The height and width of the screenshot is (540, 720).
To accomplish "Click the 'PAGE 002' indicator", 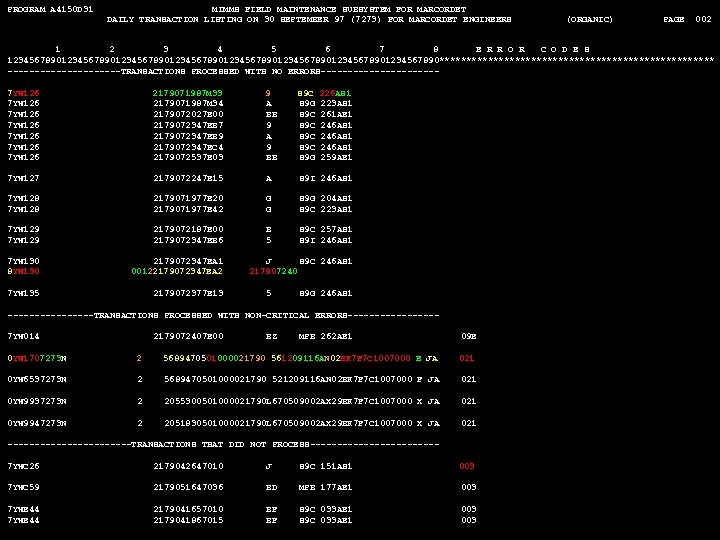I will pyautogui.click(x=687, y=19).
